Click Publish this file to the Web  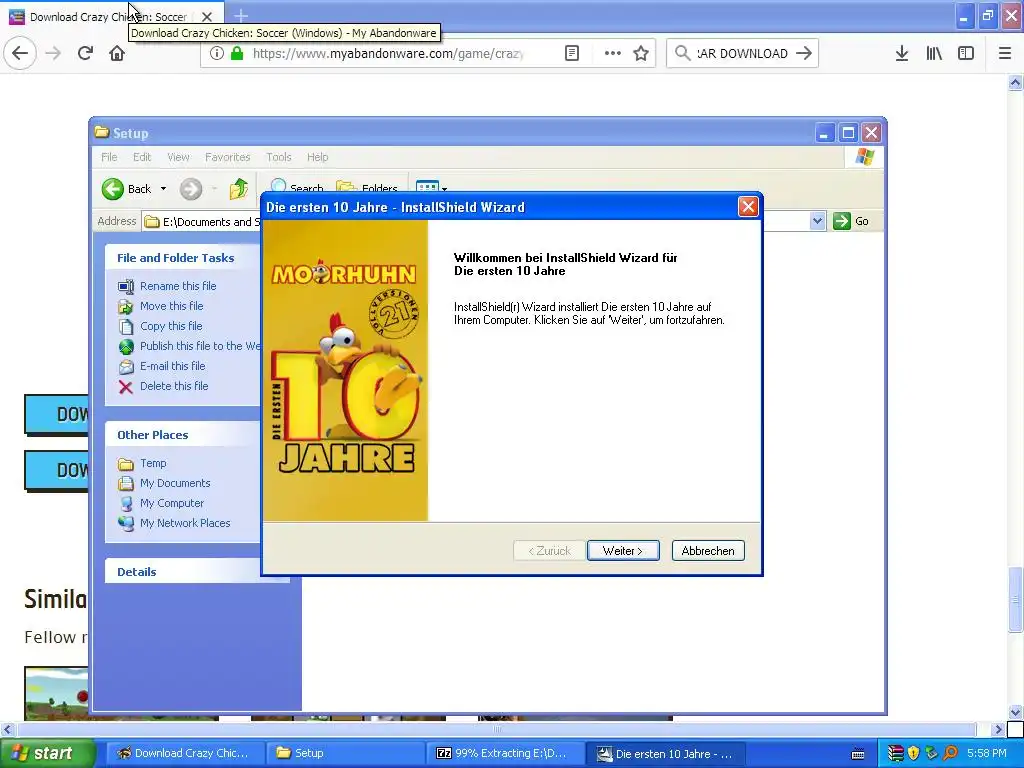(x=200, y=346)
